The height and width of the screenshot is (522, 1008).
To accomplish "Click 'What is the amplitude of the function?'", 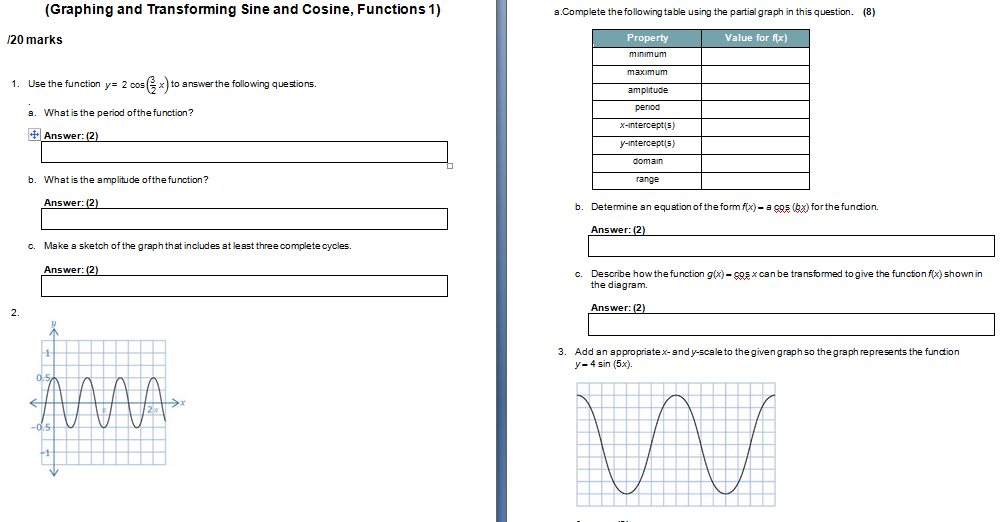I will pyautogui.click(x=126, y=180).
